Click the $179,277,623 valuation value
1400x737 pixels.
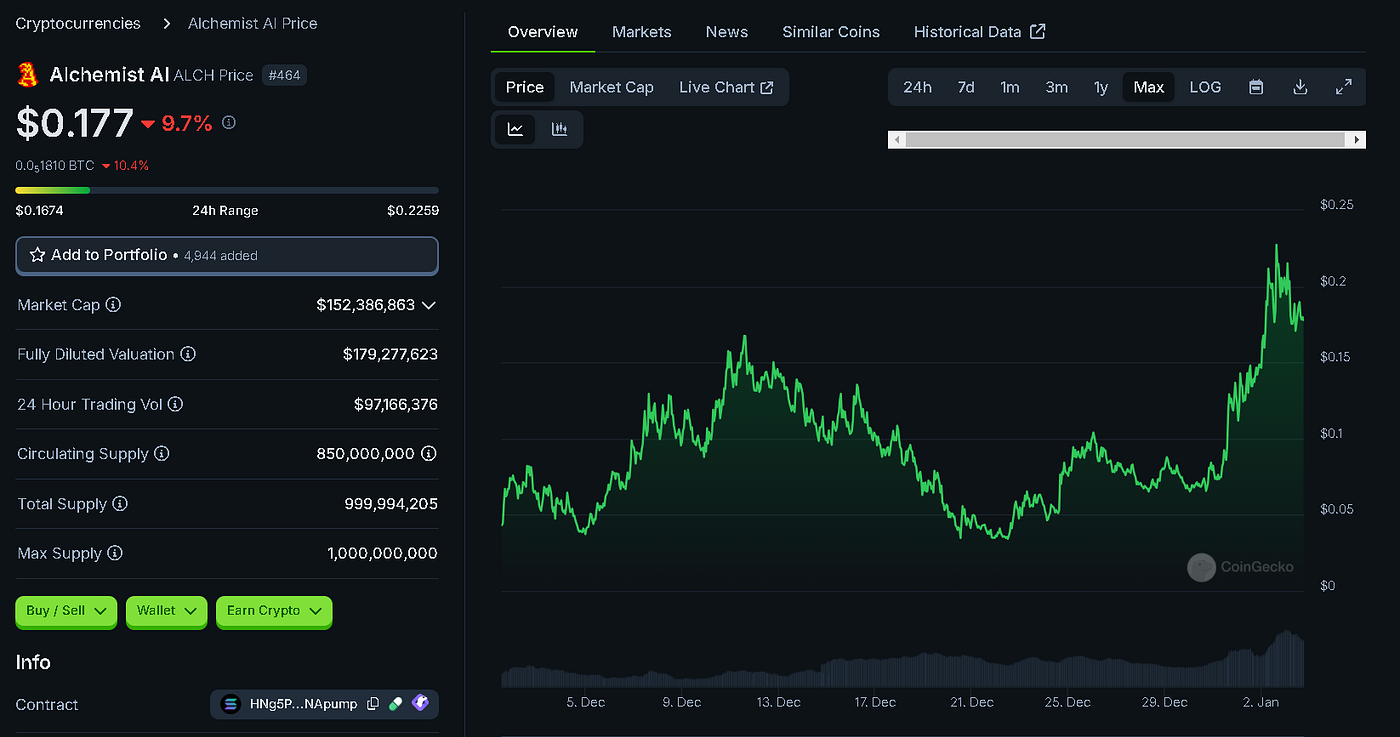pyautogui.click(x=390, y=354)
